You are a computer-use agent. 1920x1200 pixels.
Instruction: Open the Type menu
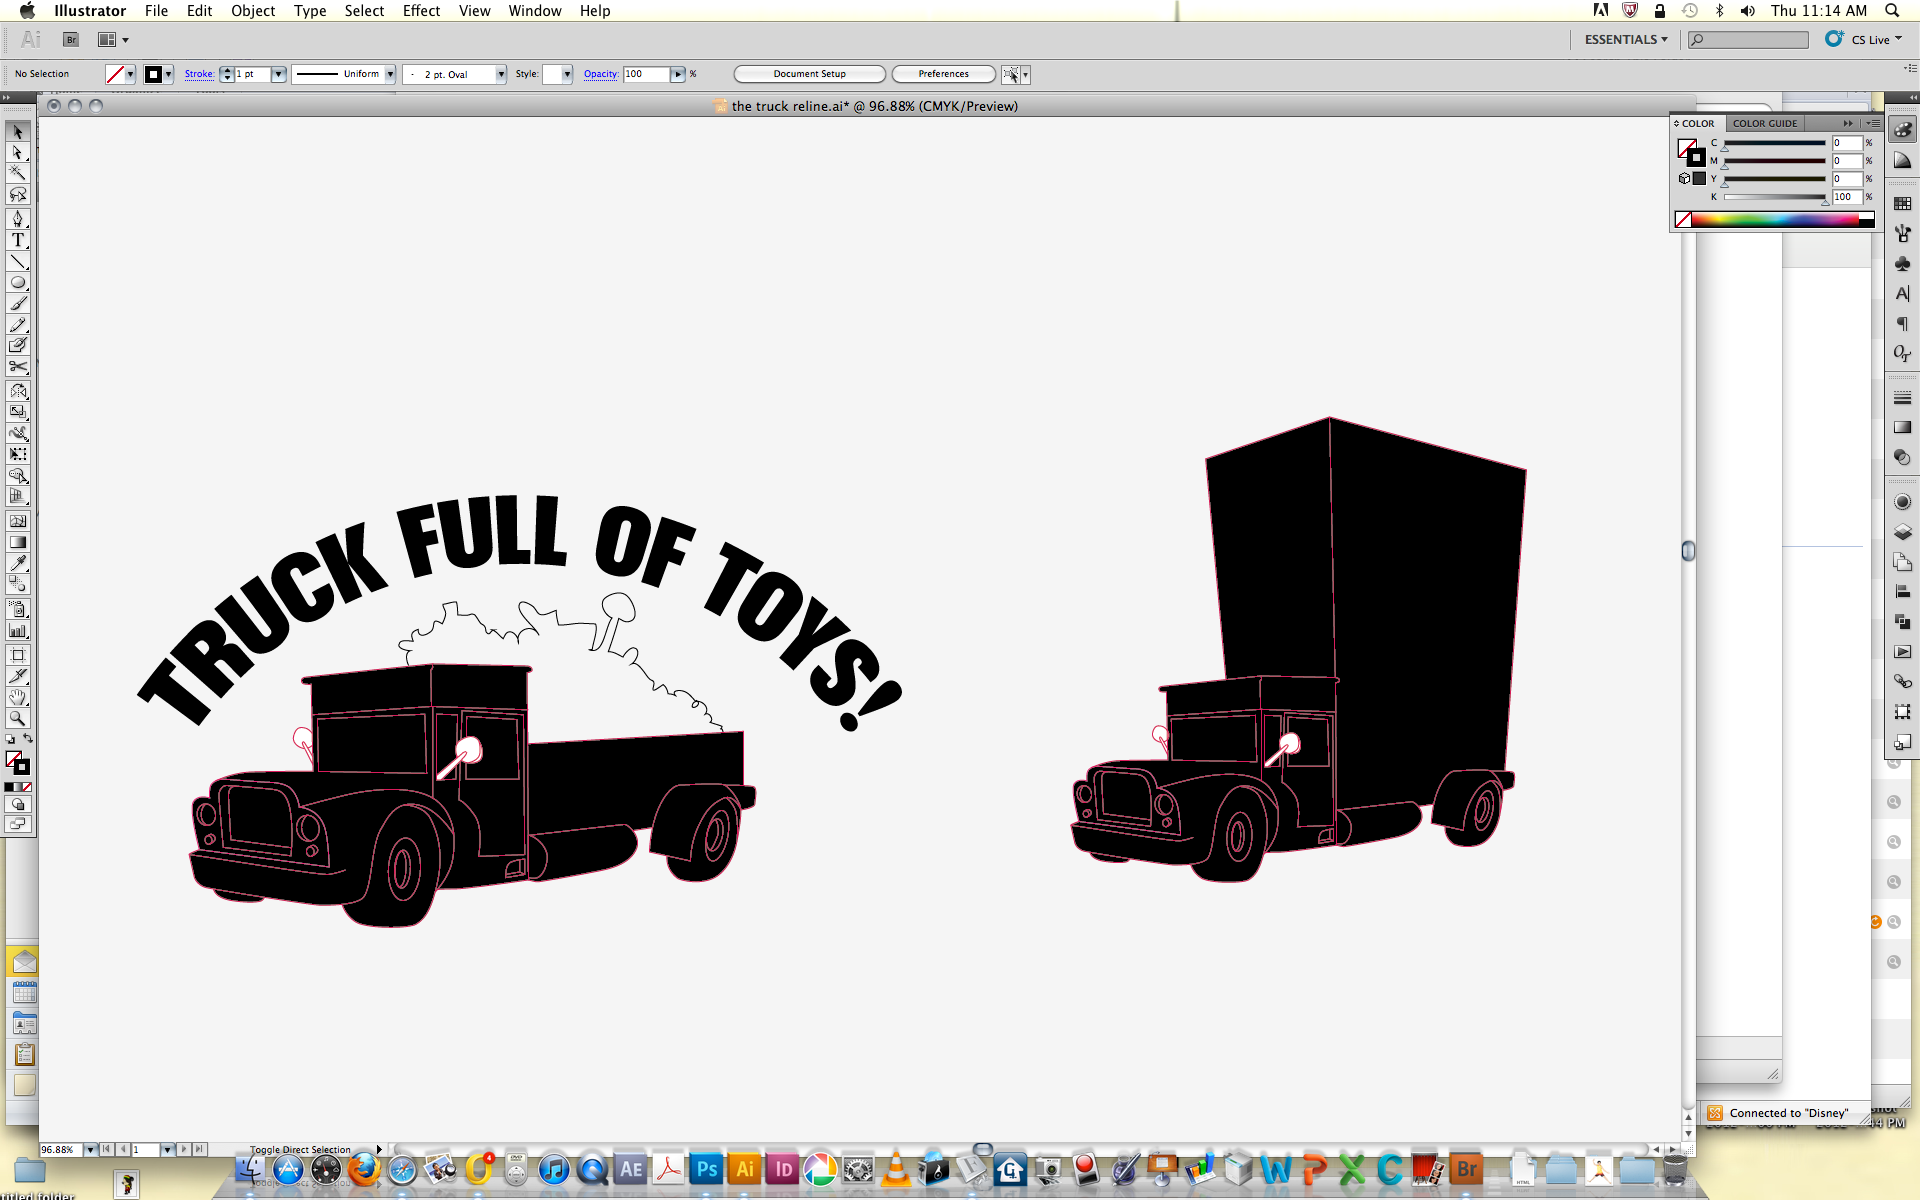pyautogui.click(x=310, y=11)
